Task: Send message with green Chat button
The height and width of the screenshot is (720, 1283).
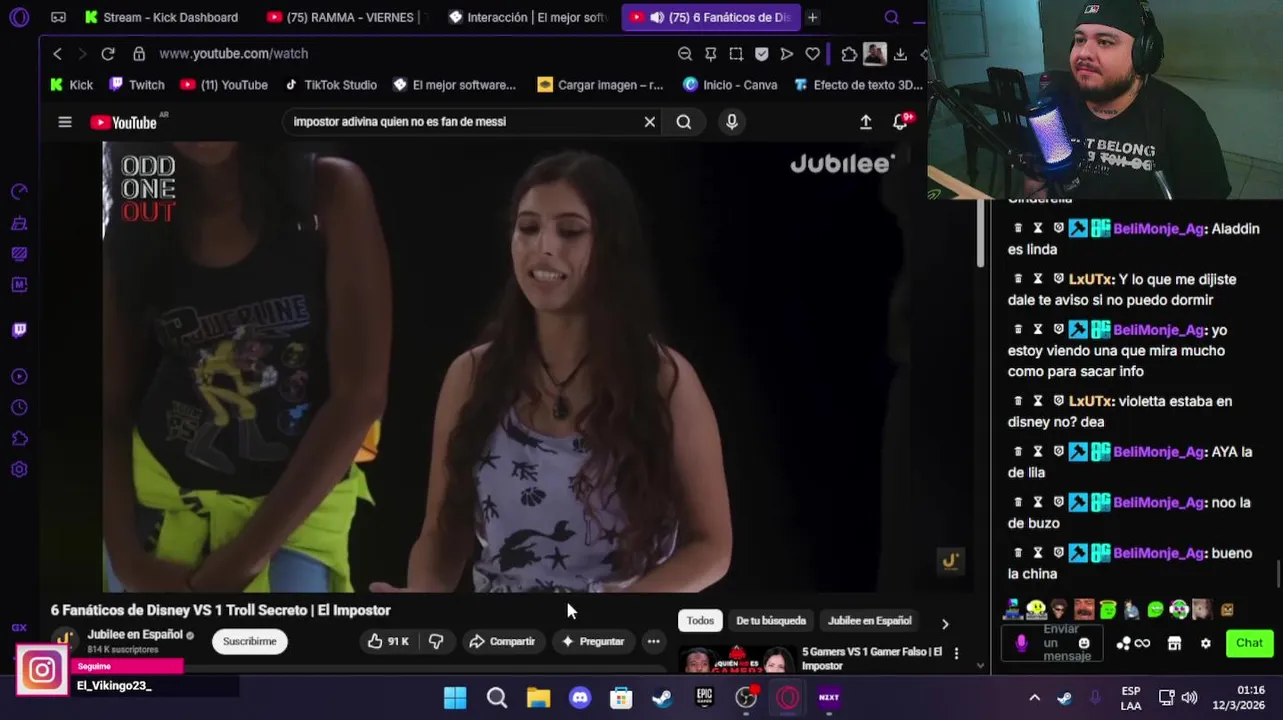Action: (x=1249, y=643)
